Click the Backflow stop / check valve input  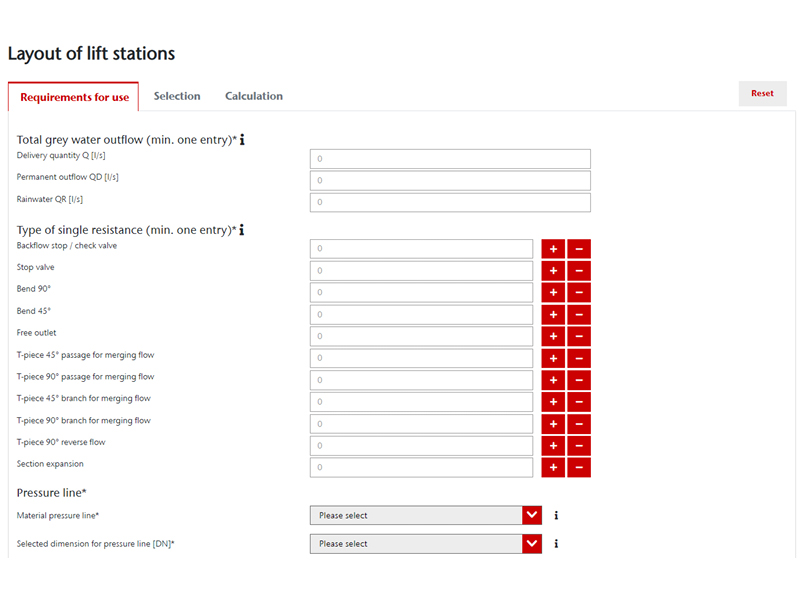421,249
